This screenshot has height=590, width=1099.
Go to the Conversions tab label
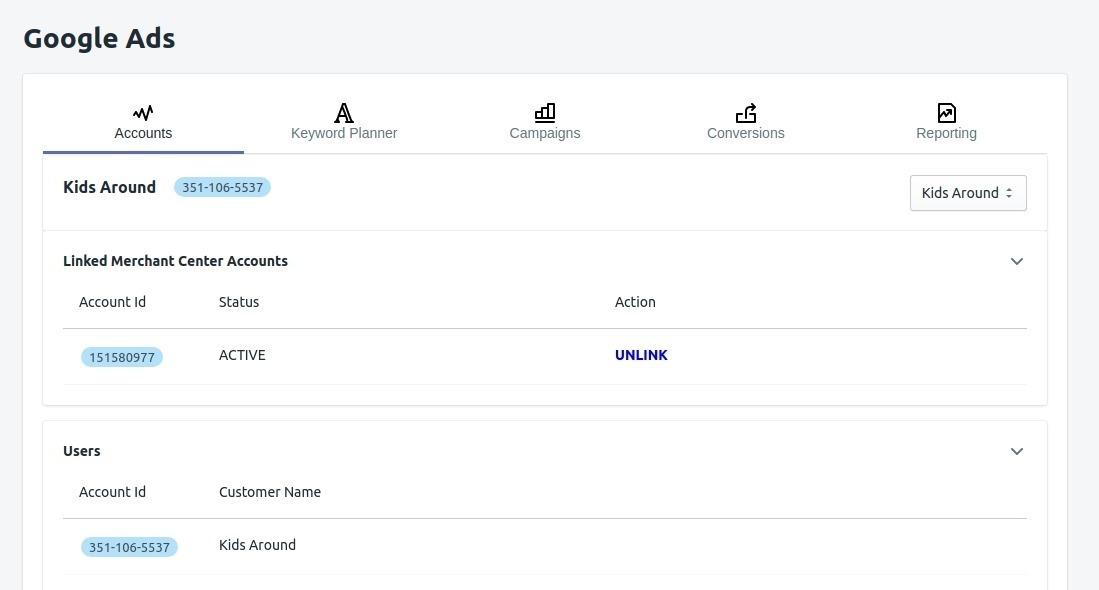(746, 133)
